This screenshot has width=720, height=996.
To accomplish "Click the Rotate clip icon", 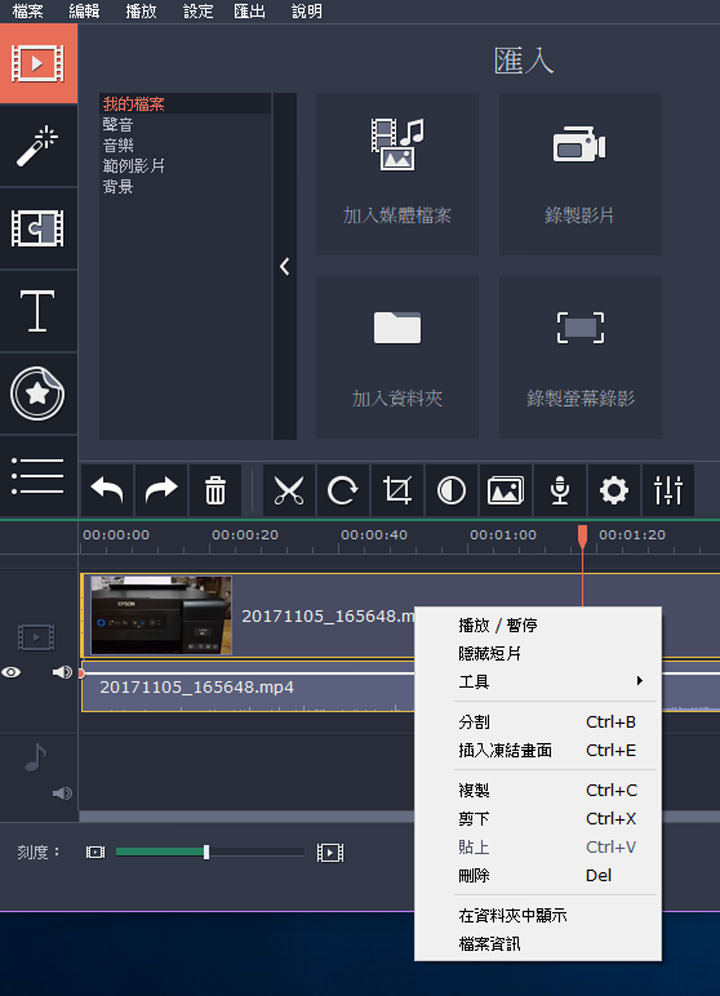I will (343, 490).
